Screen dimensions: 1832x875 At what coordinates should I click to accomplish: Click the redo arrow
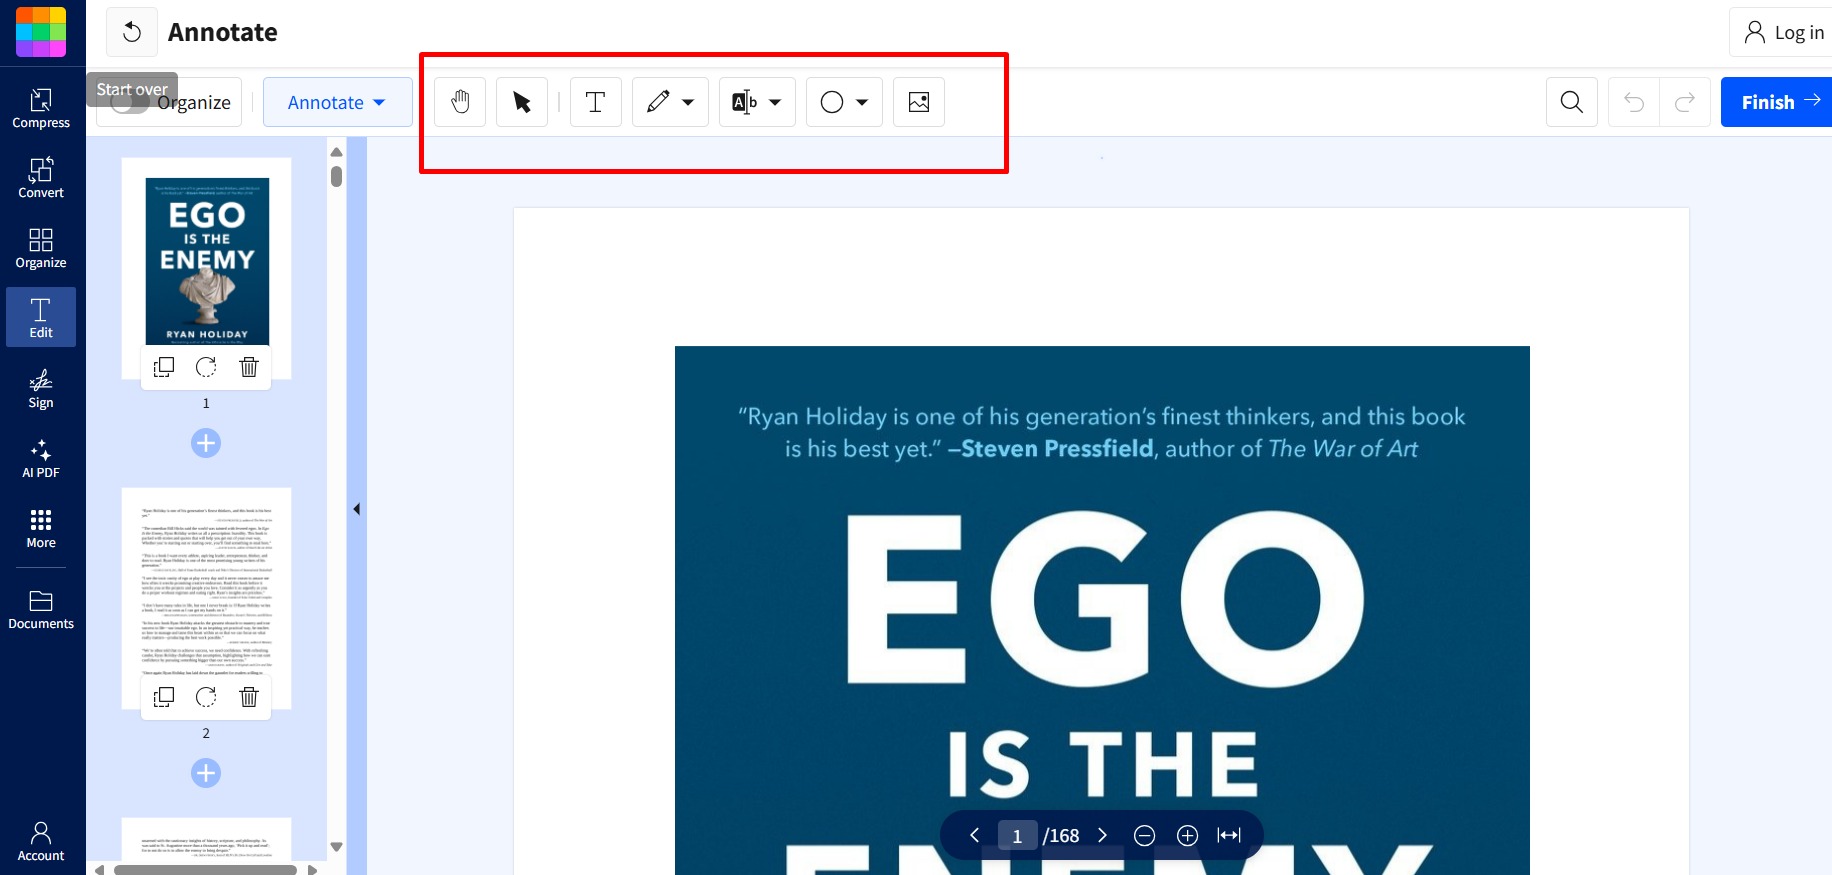pyautogui.click(x=1685, y=102)
